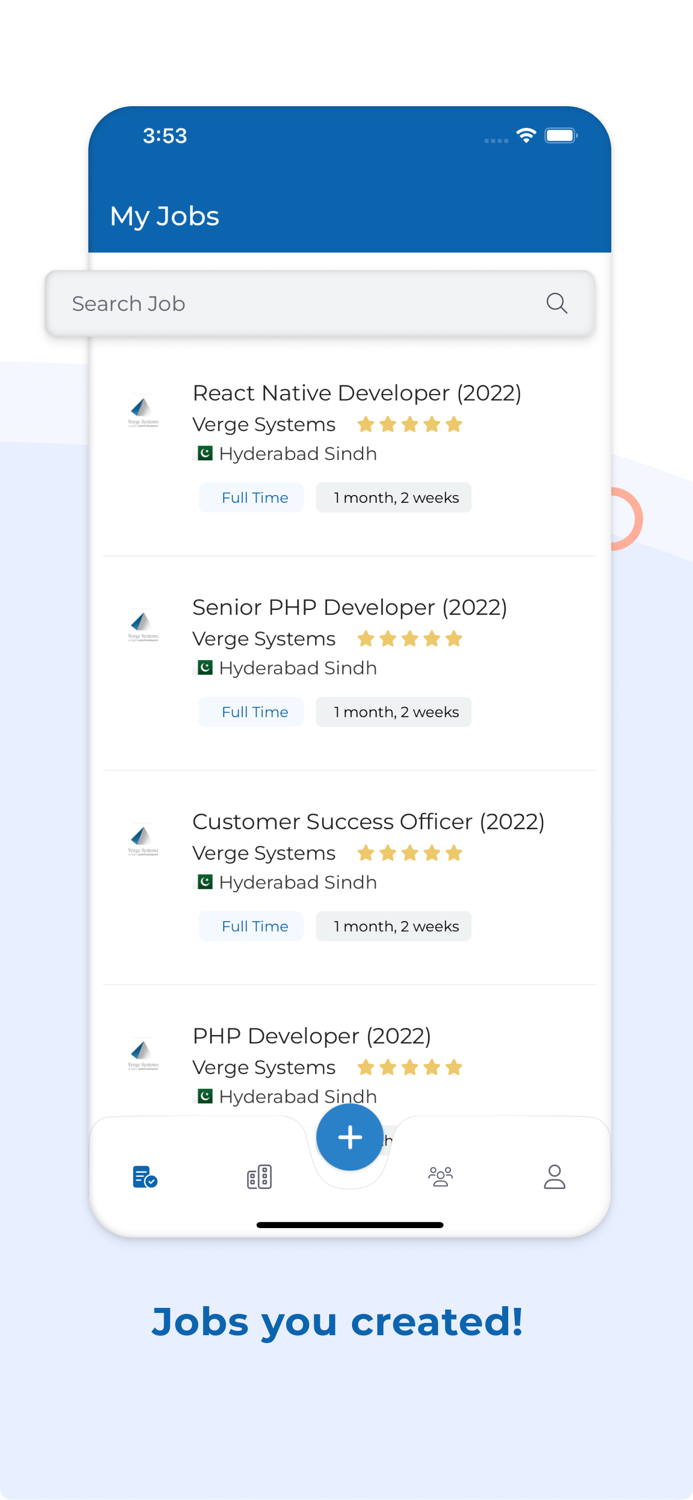Open the Companies building icon
Image resolution: width=693 pixels, height=1500 pixels.
(x=258, y=1177)
